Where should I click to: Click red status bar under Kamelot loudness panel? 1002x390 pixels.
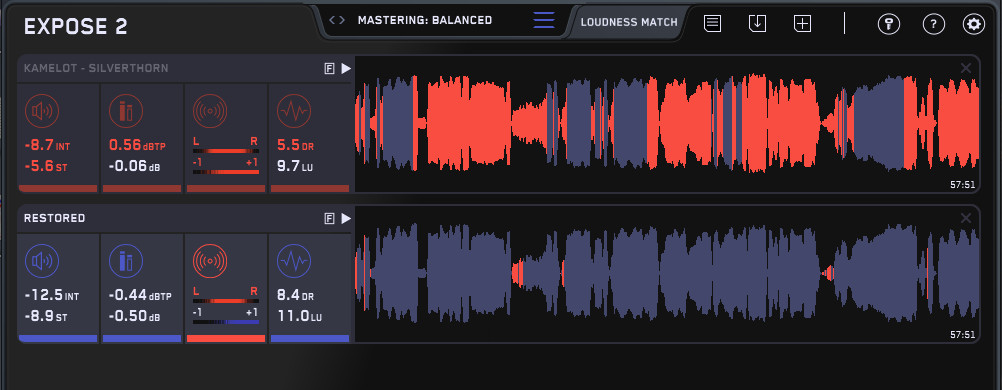click(58, 189)
